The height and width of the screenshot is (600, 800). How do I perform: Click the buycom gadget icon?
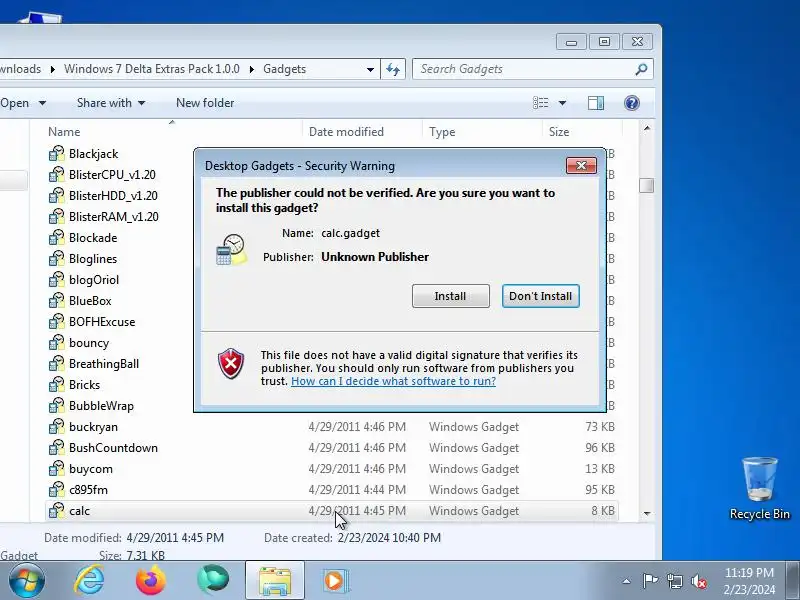click(57, 468)
